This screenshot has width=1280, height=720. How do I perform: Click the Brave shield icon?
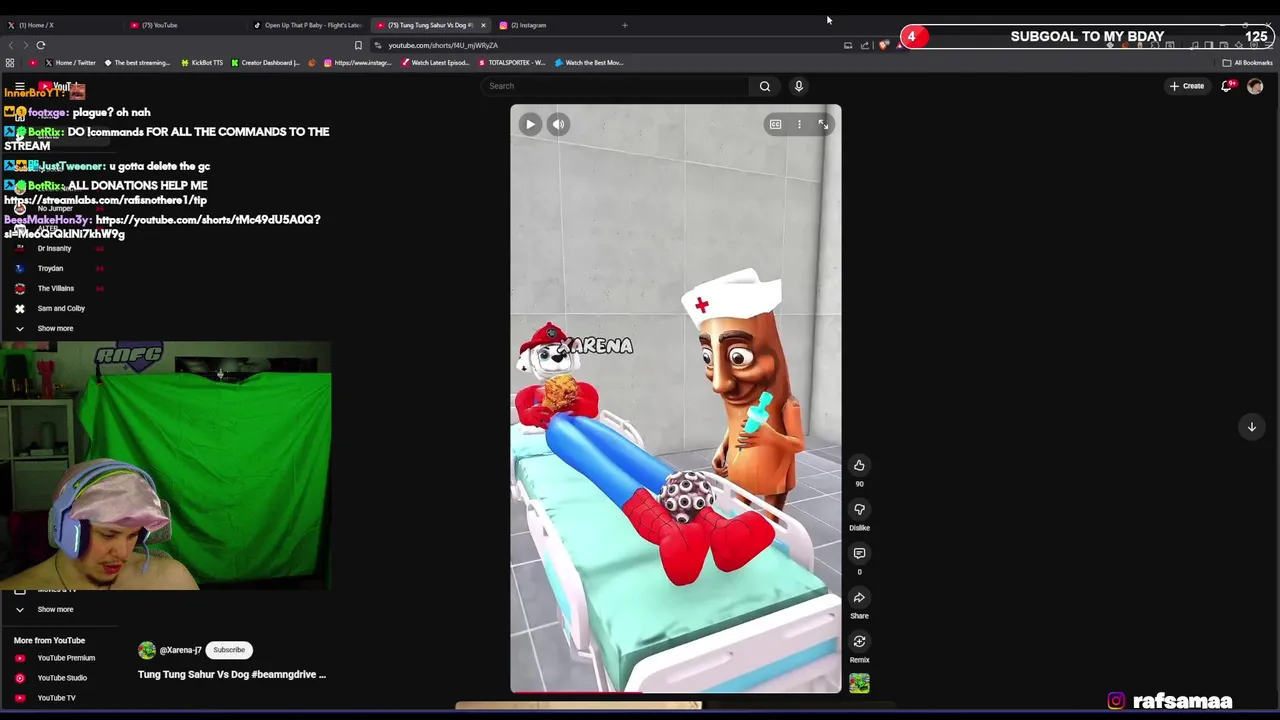tap(883, 45)
